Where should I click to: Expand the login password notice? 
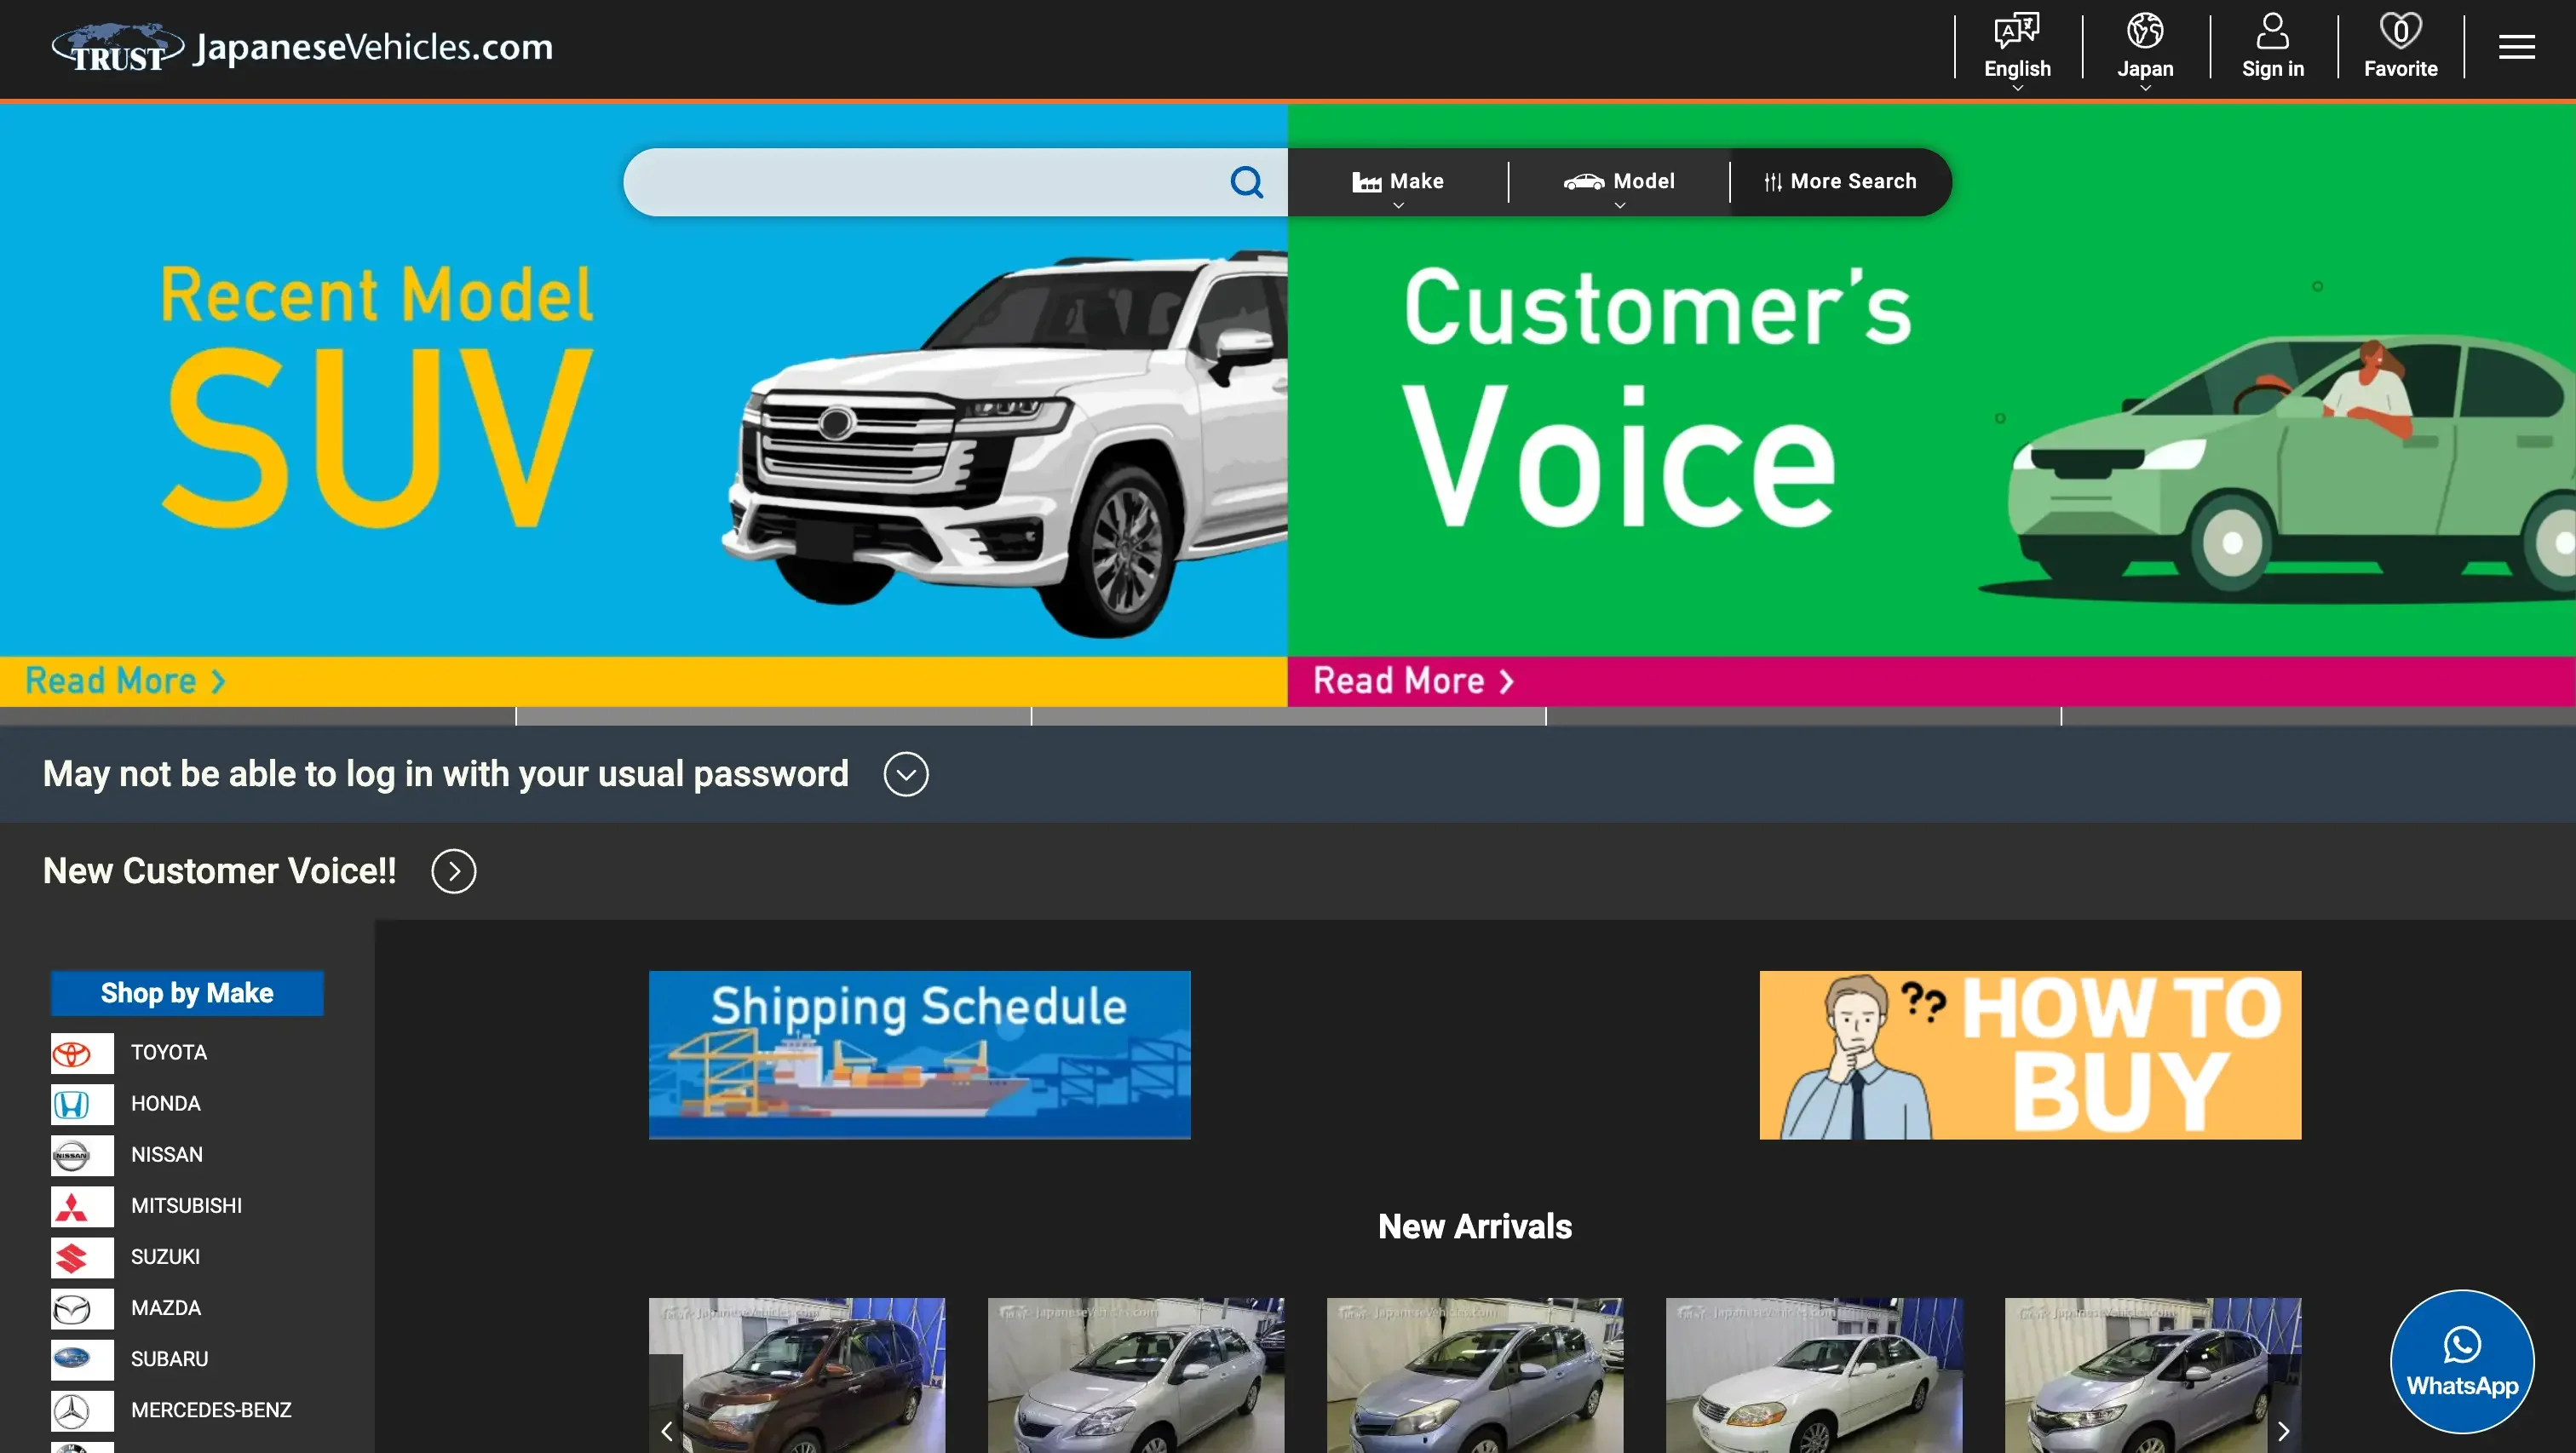[906, 774]
